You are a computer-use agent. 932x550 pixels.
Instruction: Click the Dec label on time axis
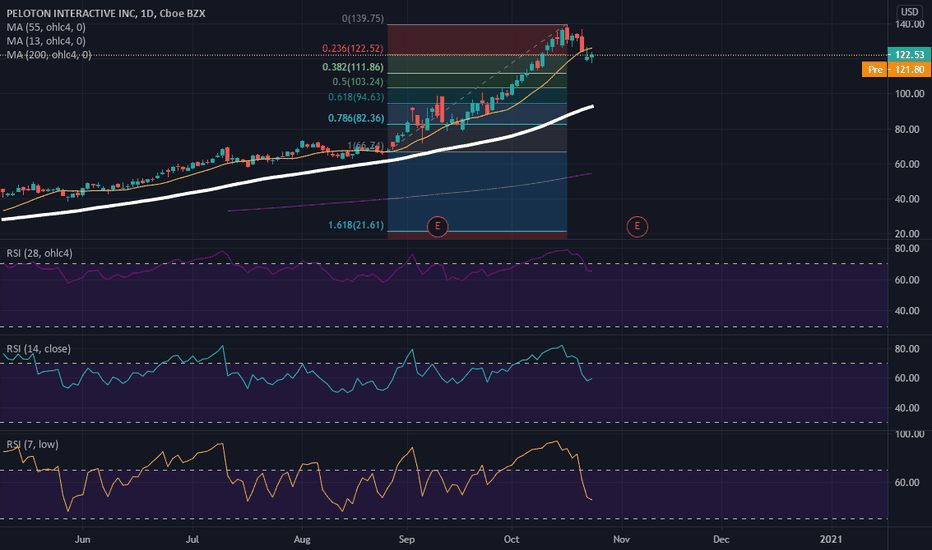click(x=721, y=539)
